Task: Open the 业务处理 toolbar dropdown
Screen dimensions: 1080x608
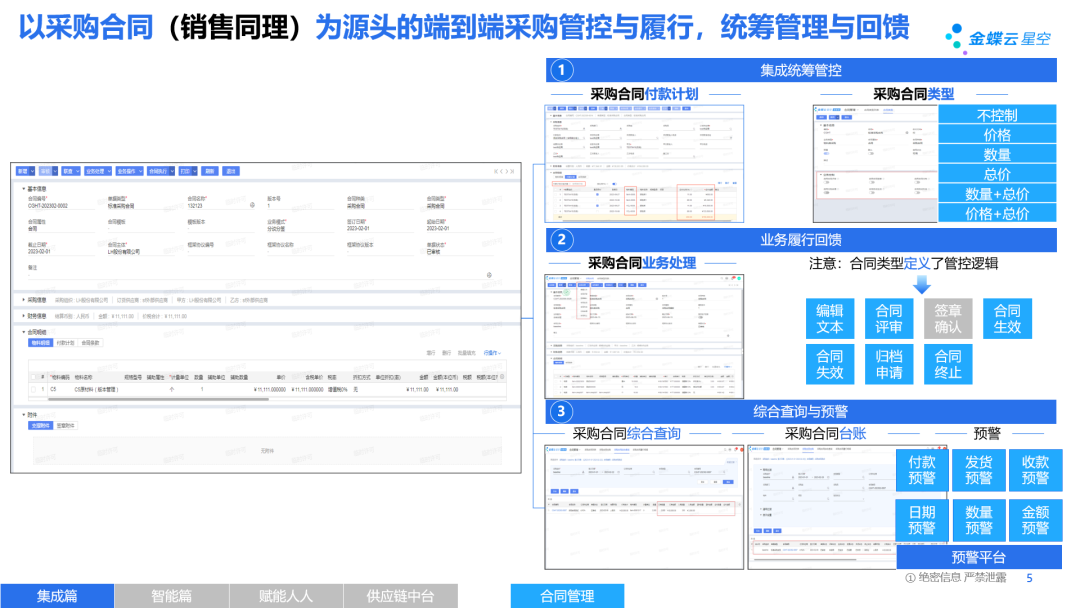Action: pos(98,171)
